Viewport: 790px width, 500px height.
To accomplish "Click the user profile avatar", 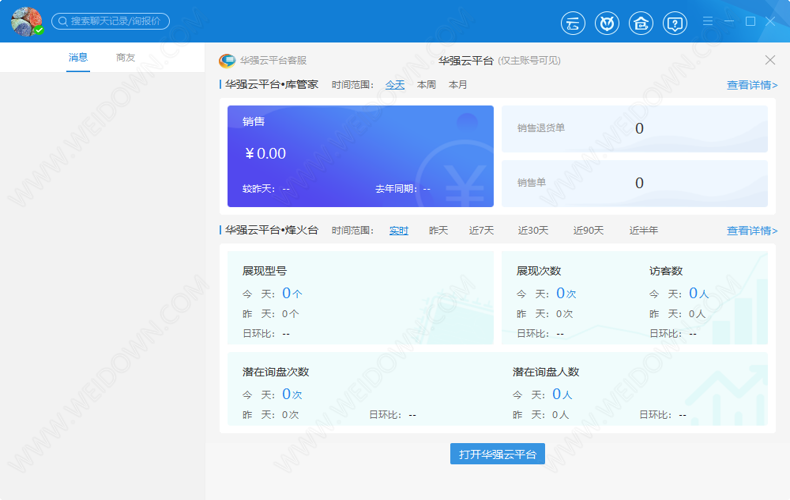I will tap(25, 21).
